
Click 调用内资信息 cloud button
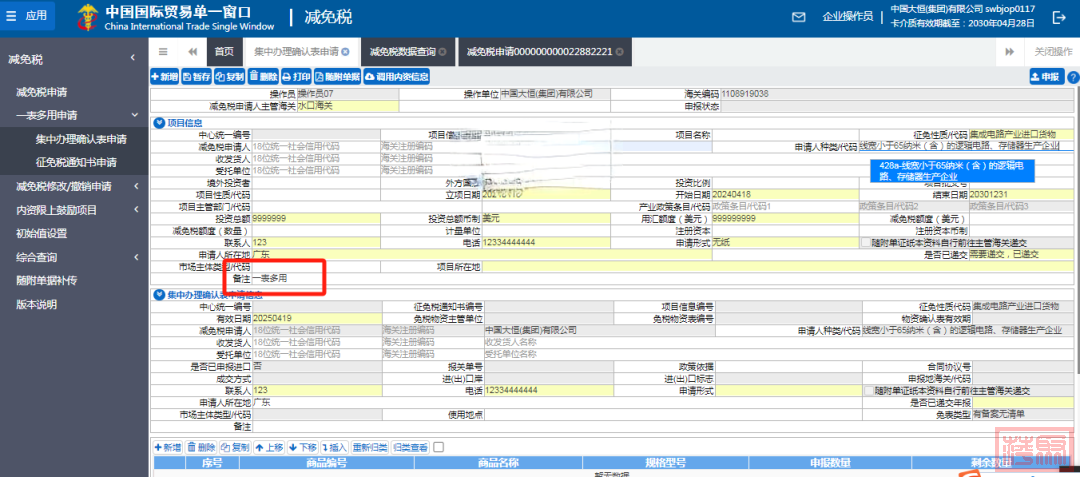pyautogui.click(x=397, y=77)
